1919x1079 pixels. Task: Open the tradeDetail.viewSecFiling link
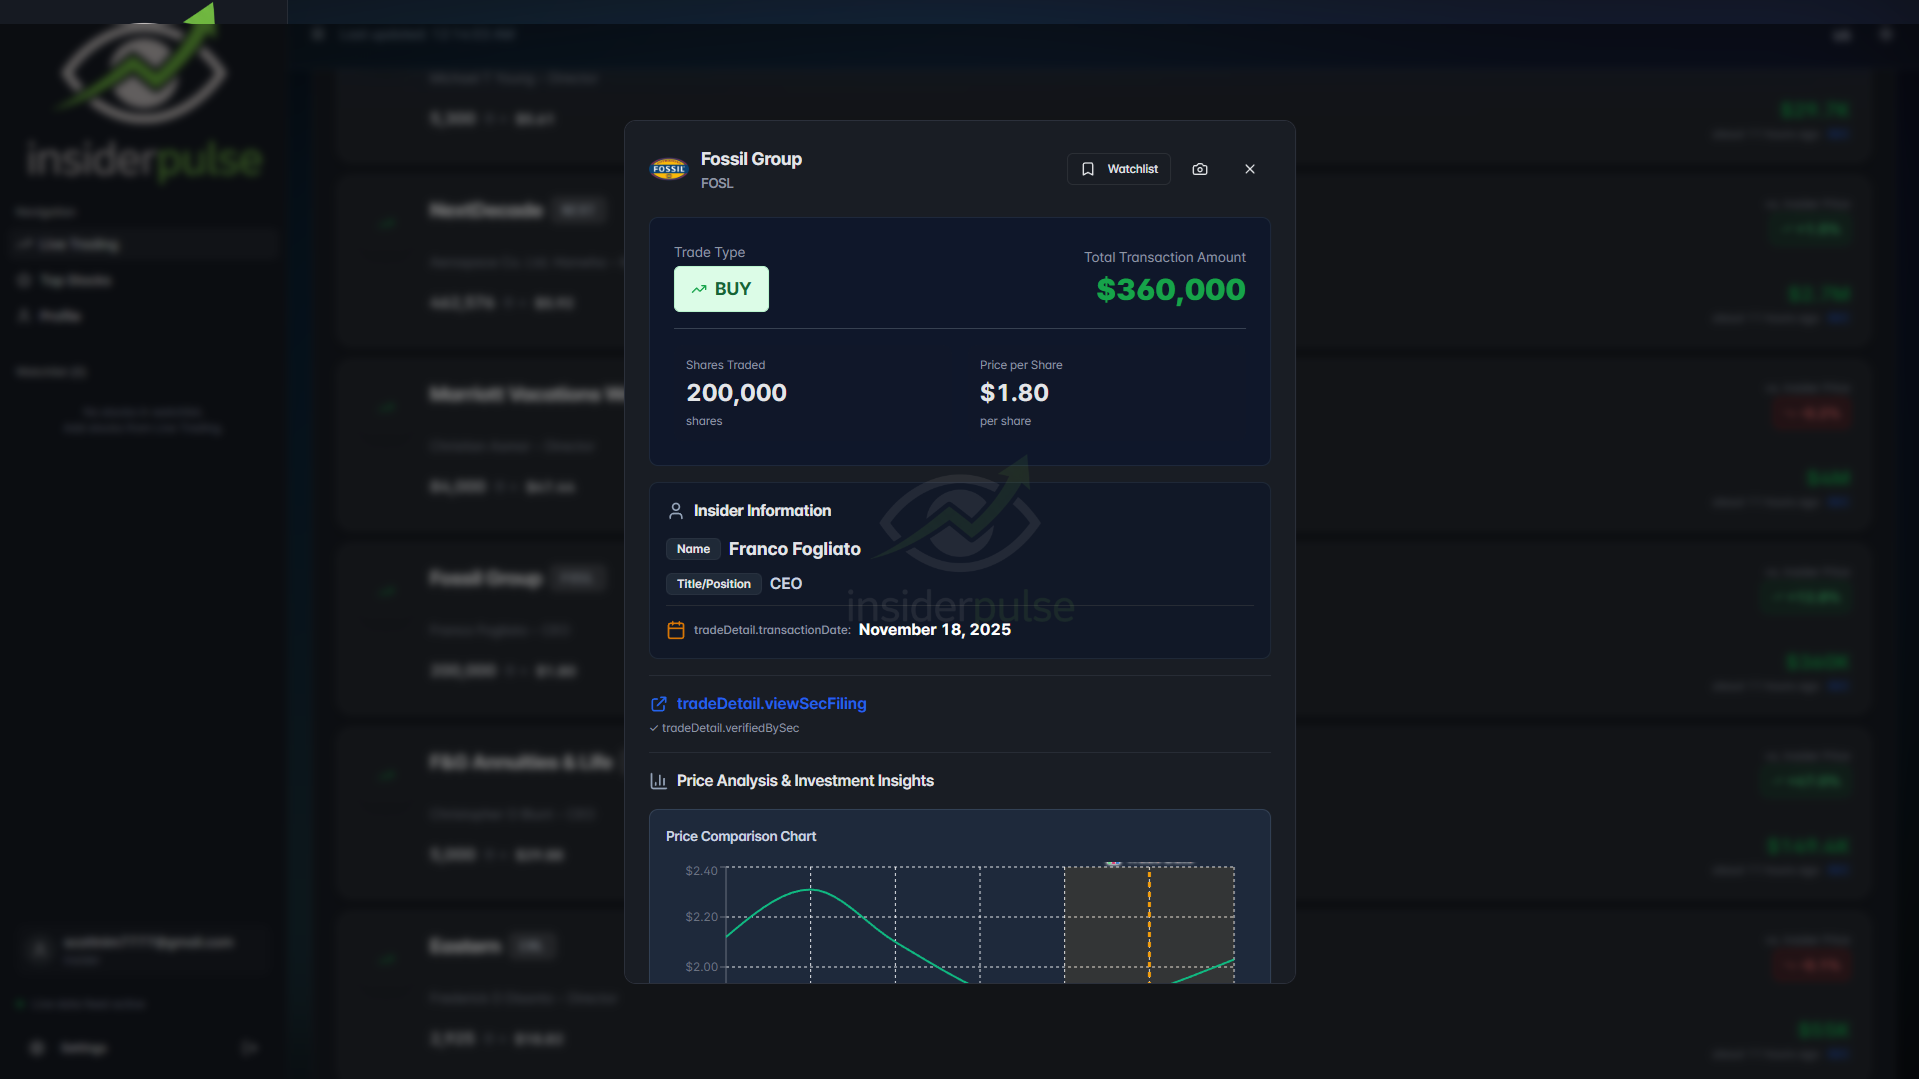(x=771, y=703)
